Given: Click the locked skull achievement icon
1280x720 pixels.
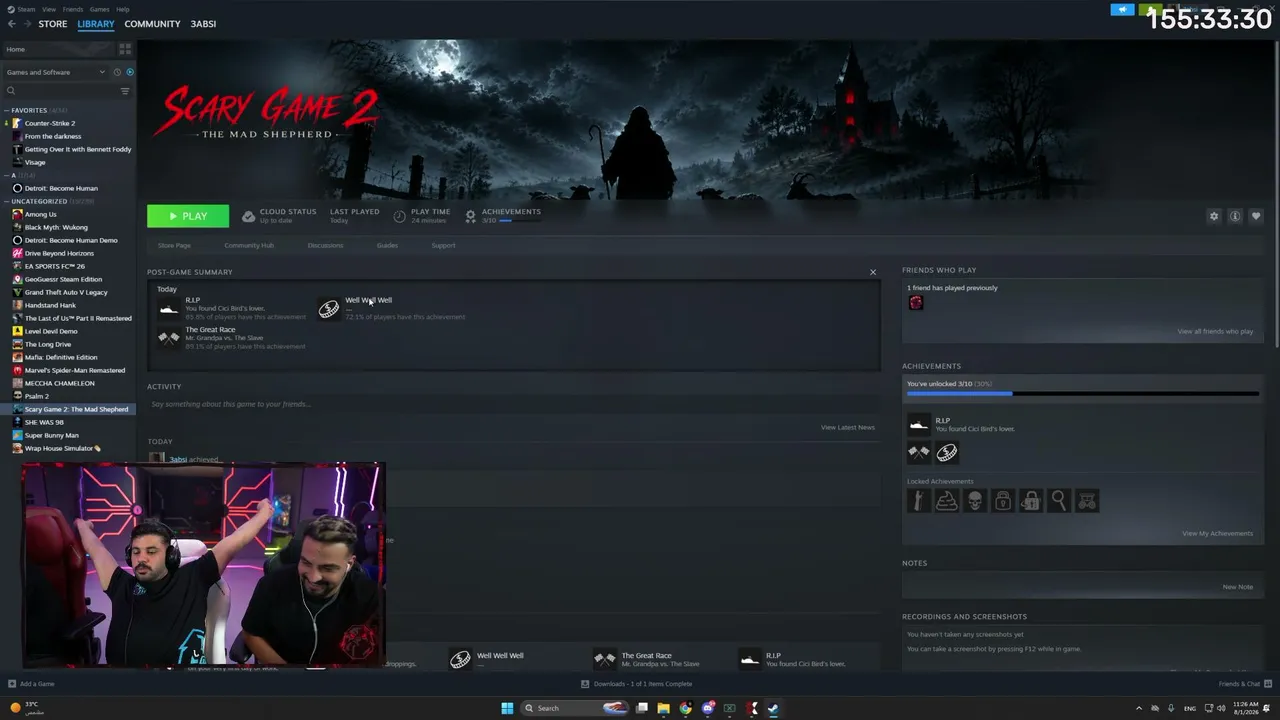Looking at the screenshot, I should (x=975, y=501).
